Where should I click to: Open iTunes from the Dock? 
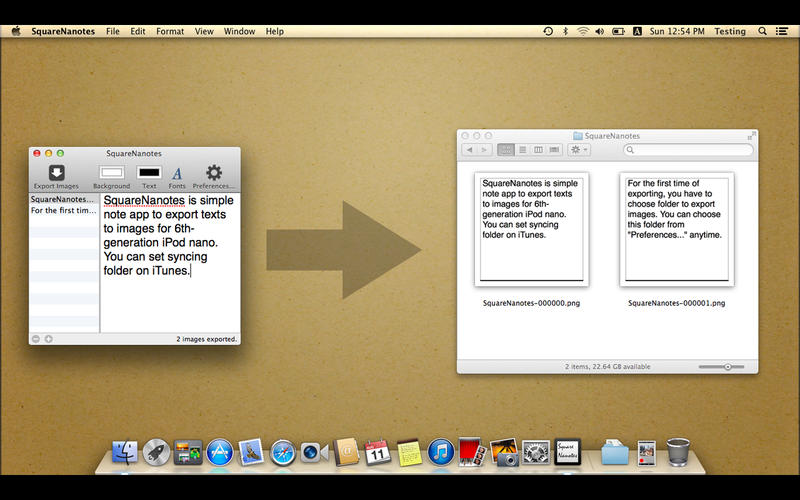point(440,452)
